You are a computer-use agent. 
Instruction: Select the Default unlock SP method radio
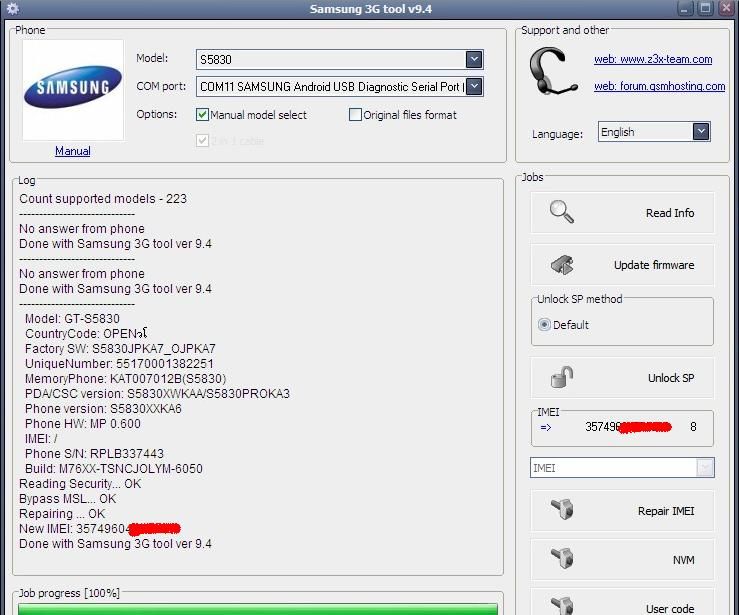(x=544, y=325)
